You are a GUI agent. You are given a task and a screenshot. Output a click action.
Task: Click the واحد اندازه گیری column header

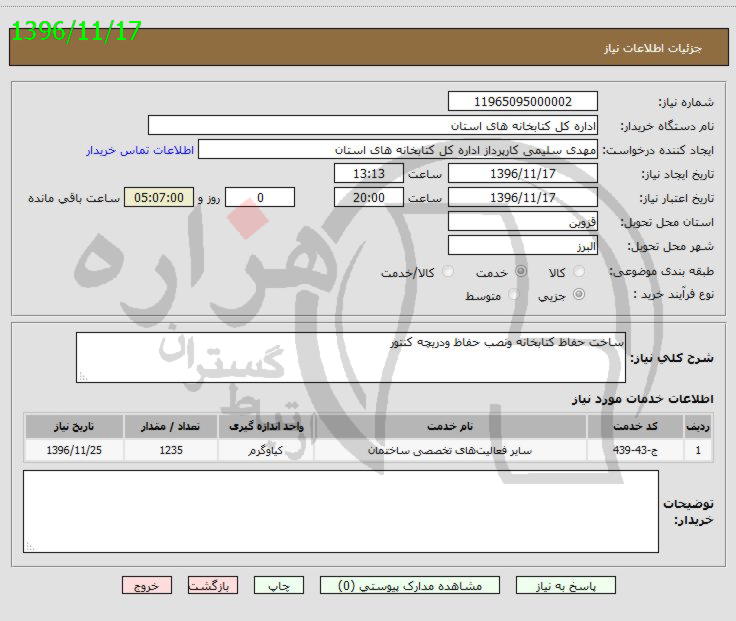[x=266, y=426]
